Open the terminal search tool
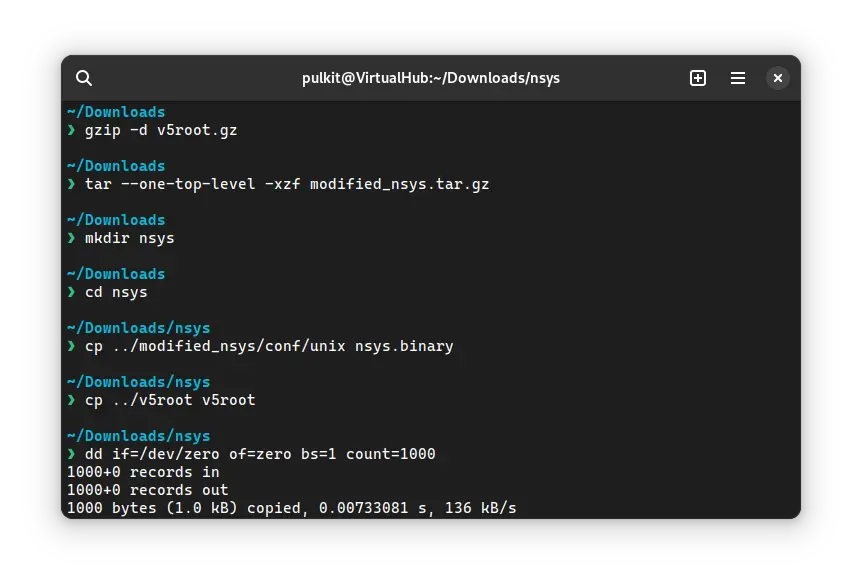This screenshot has width=862, height=586. (84, 77)
